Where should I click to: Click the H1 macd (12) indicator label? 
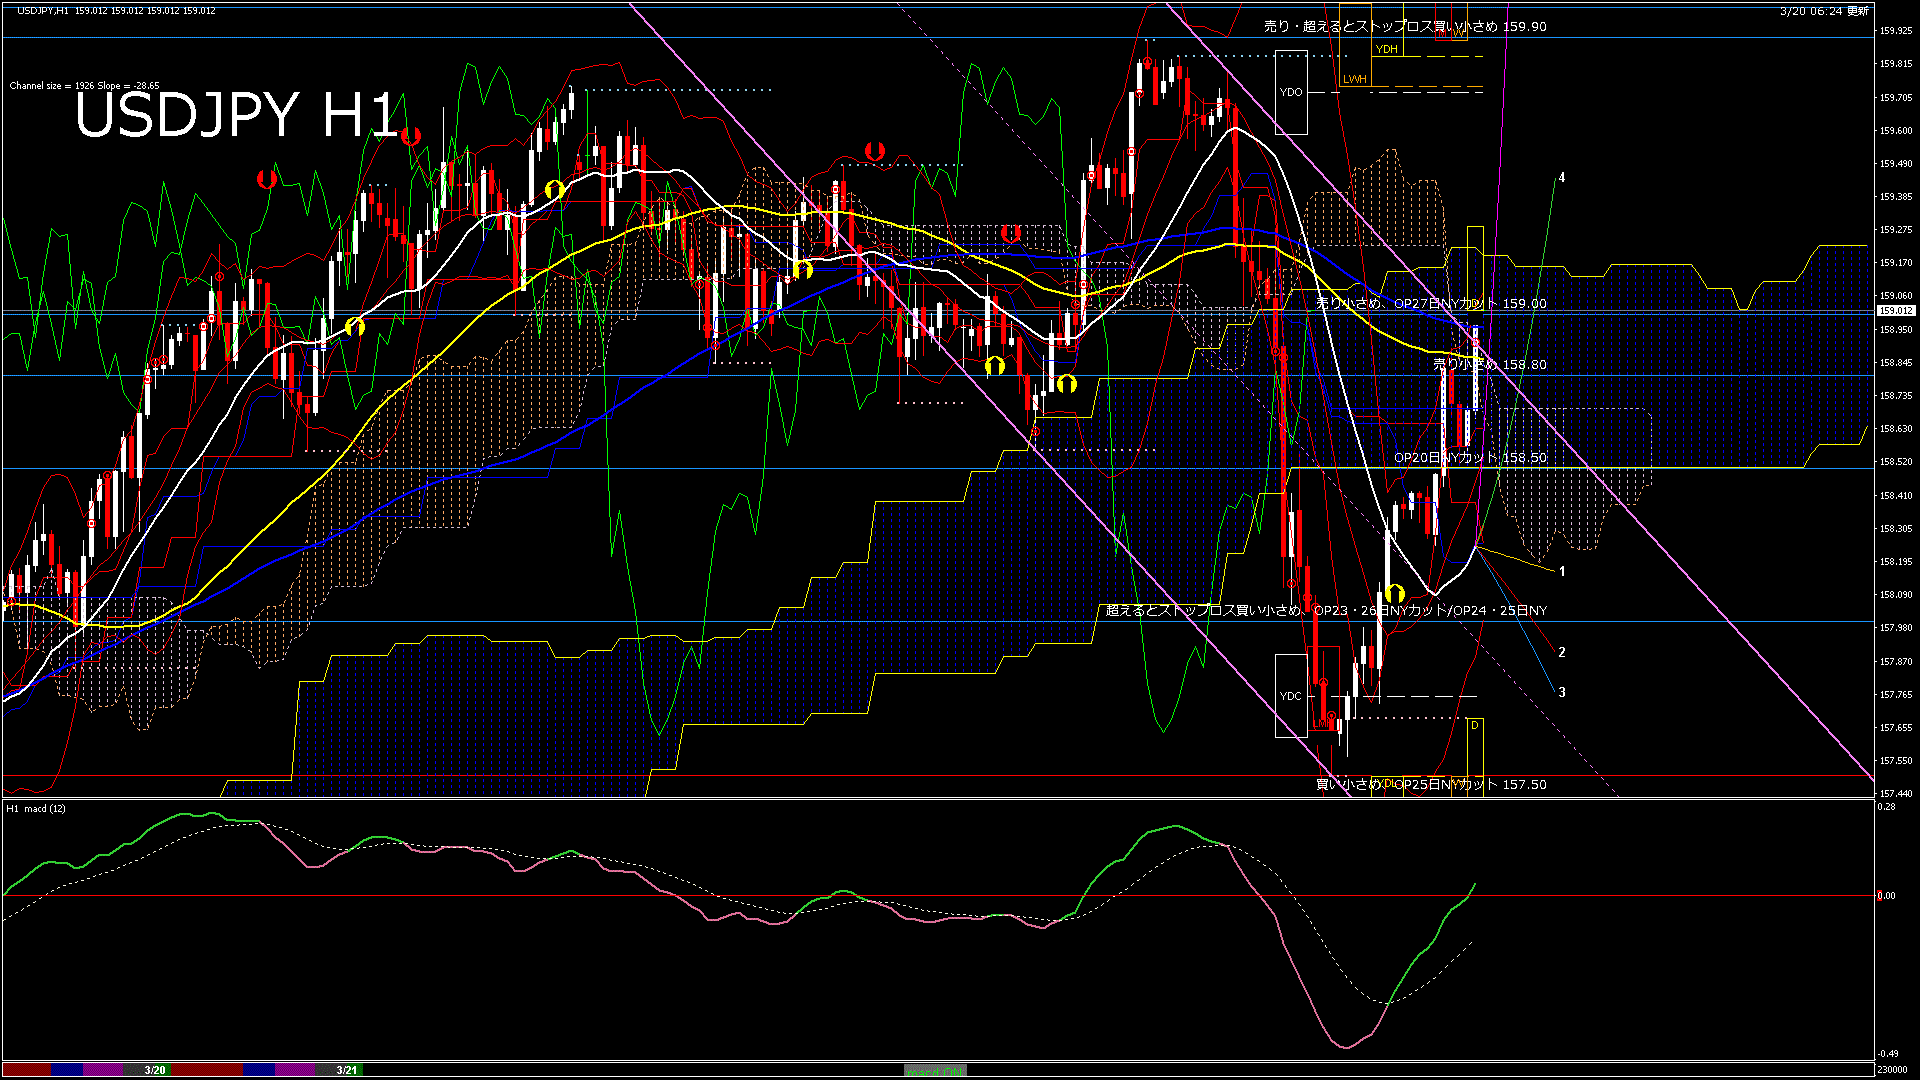point(35,808)
